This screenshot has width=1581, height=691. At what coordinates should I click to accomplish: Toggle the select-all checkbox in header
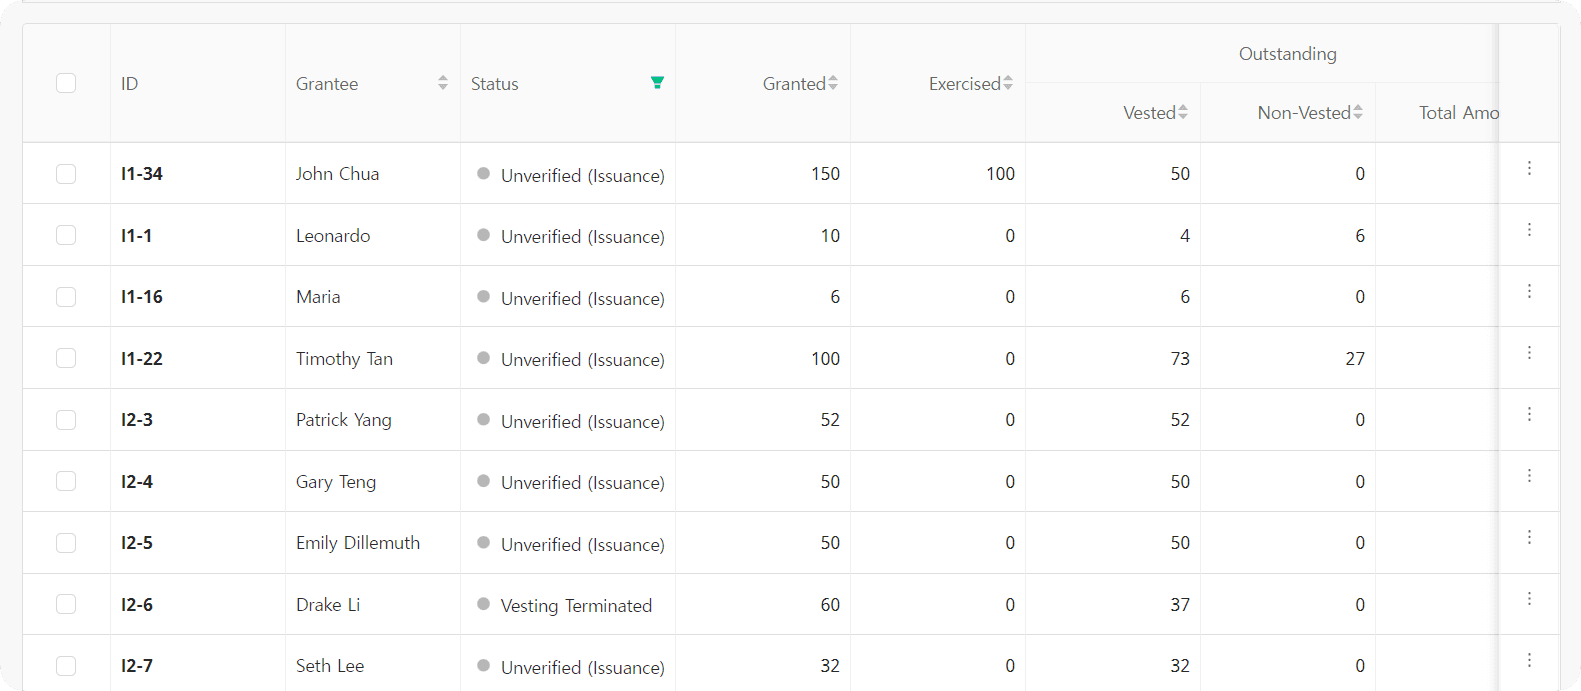click(x=66, y=83)
